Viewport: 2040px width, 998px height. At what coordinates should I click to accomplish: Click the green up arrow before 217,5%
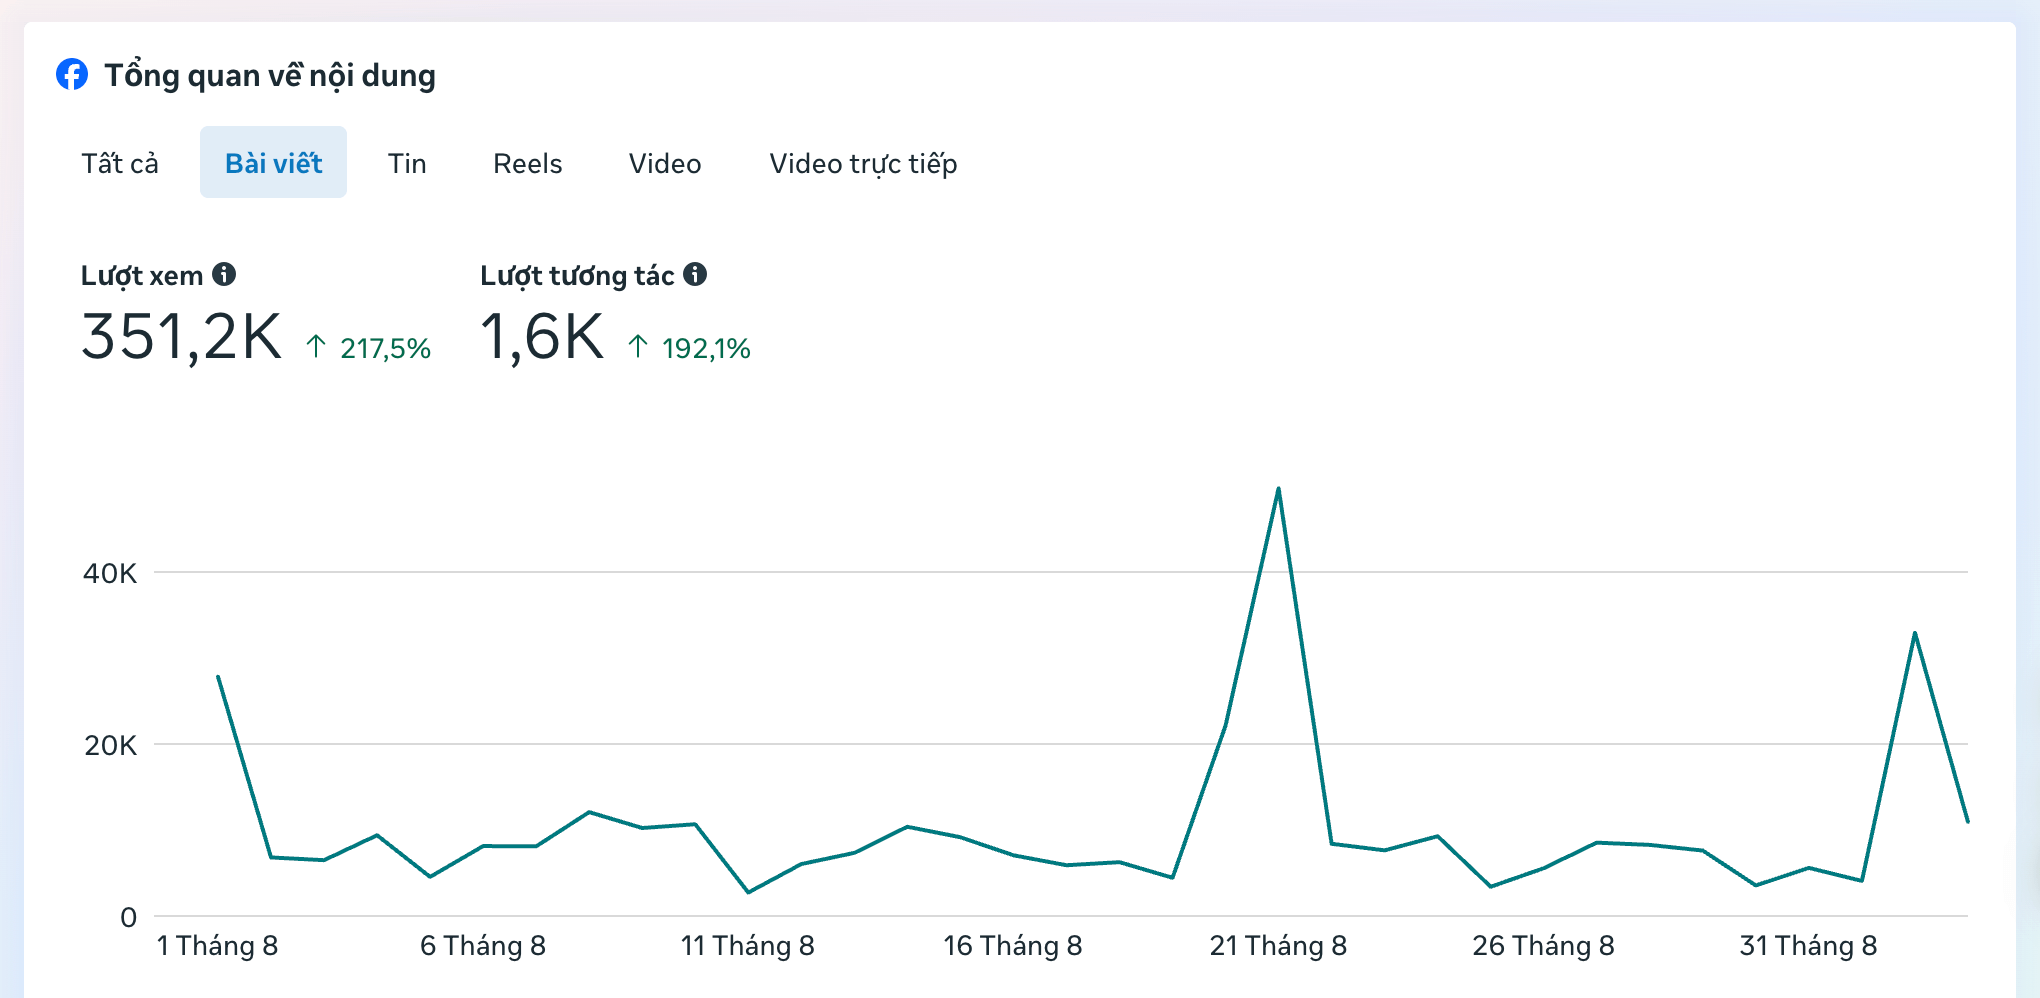(x=316, y=347)
